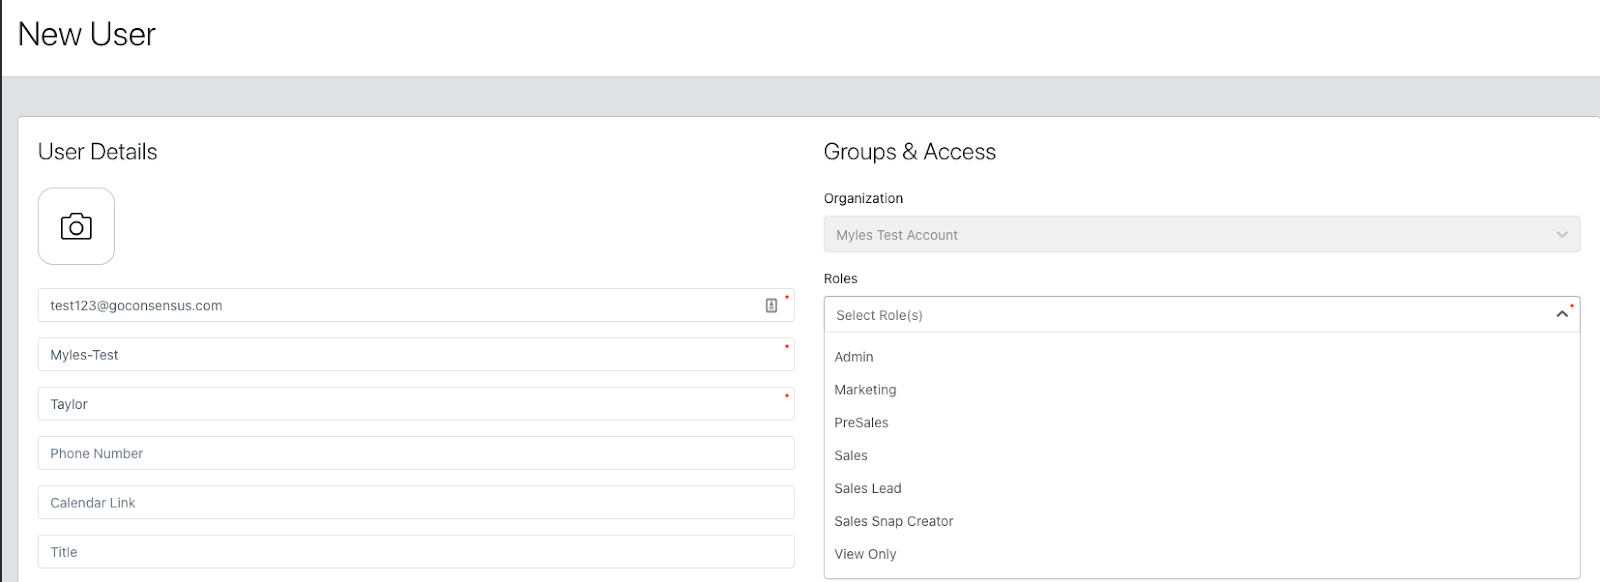Choose the Sales Lead role
1600x582 pixels.
pos(868,489)
